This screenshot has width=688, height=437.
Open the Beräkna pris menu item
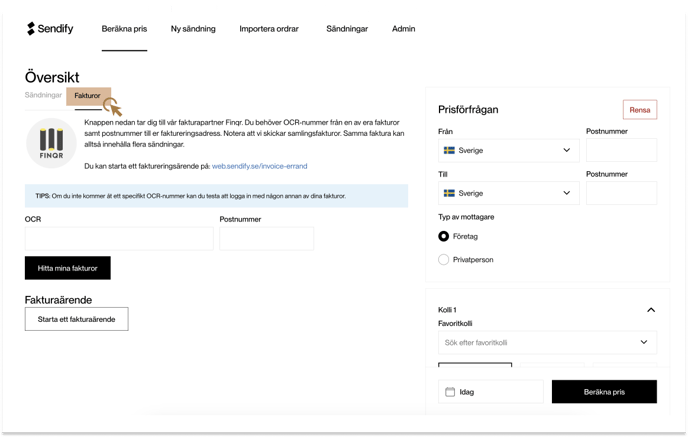[124, 29]
